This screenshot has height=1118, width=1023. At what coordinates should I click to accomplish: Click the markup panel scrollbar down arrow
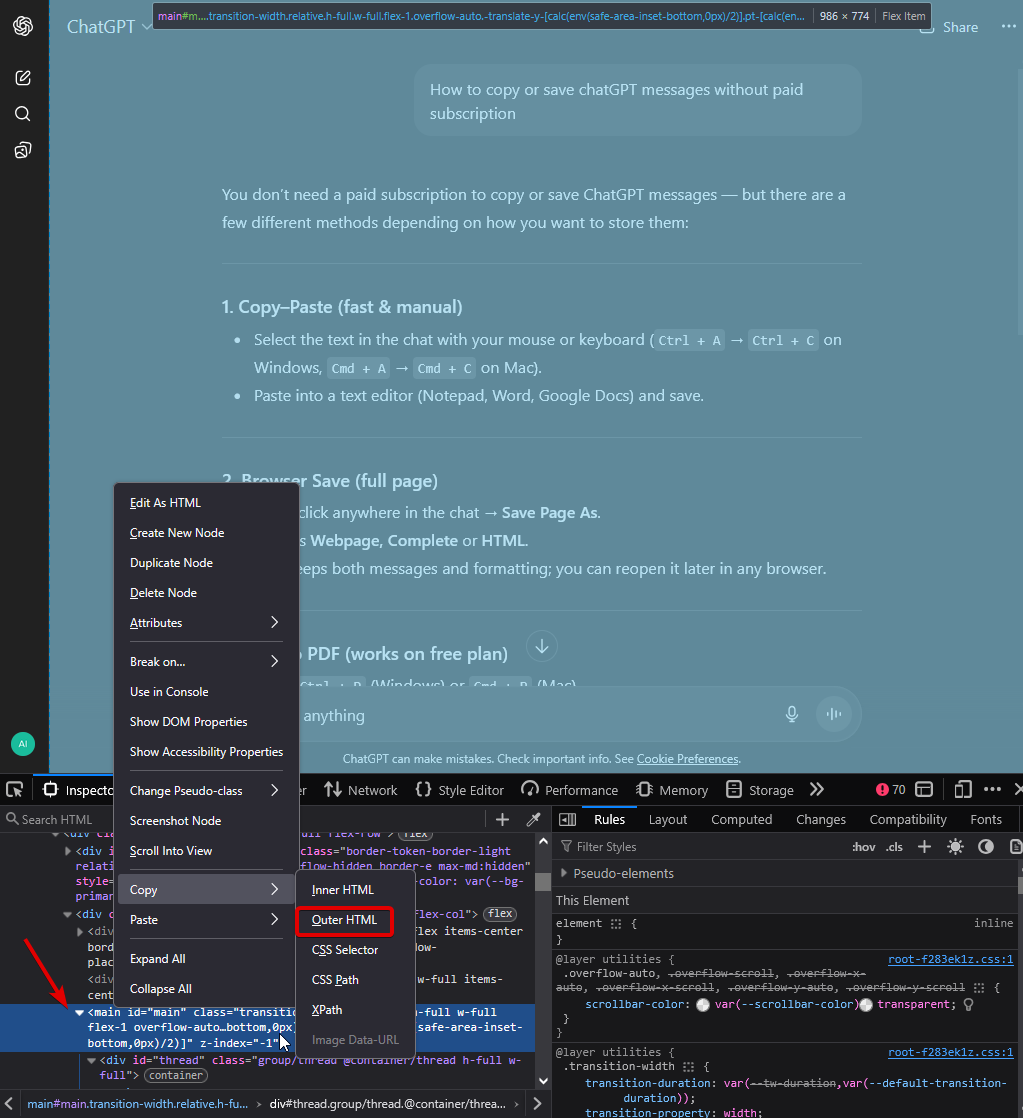[x=543, y=1080]
